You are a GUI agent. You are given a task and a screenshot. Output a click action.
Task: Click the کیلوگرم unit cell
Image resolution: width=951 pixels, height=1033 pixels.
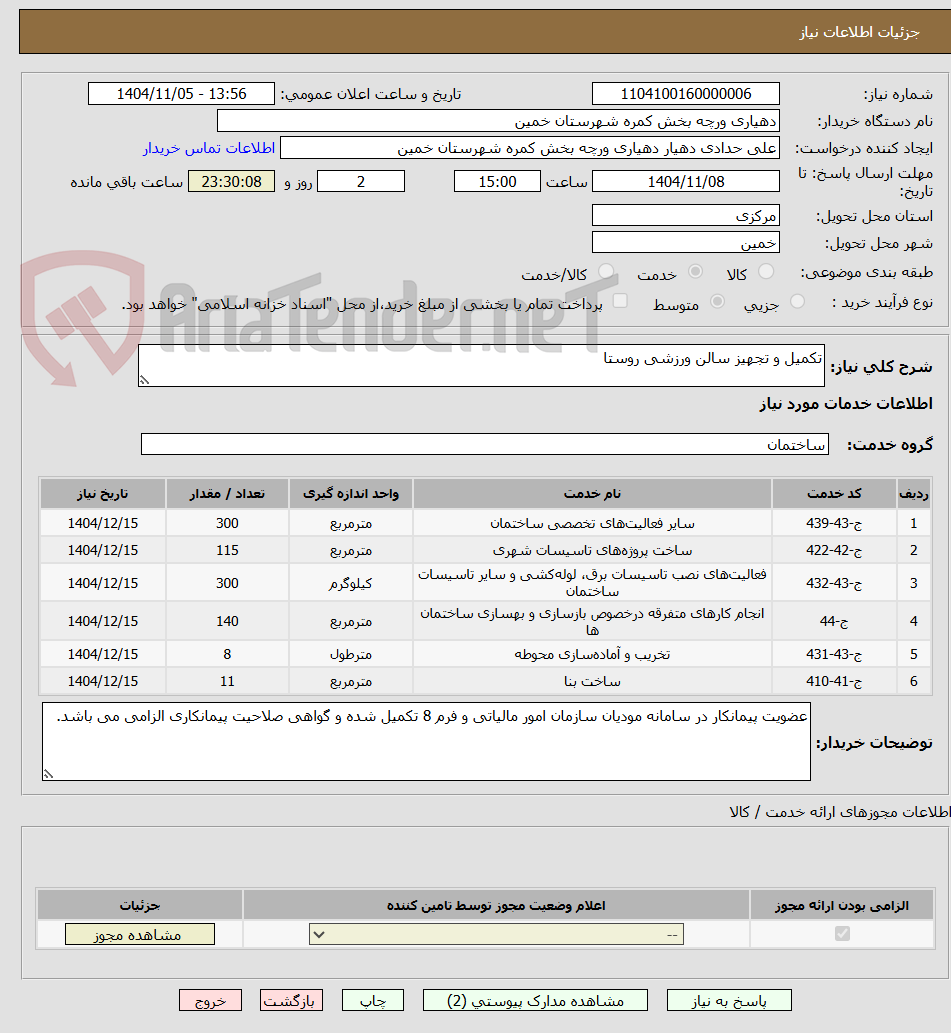(x=351, y=583)
